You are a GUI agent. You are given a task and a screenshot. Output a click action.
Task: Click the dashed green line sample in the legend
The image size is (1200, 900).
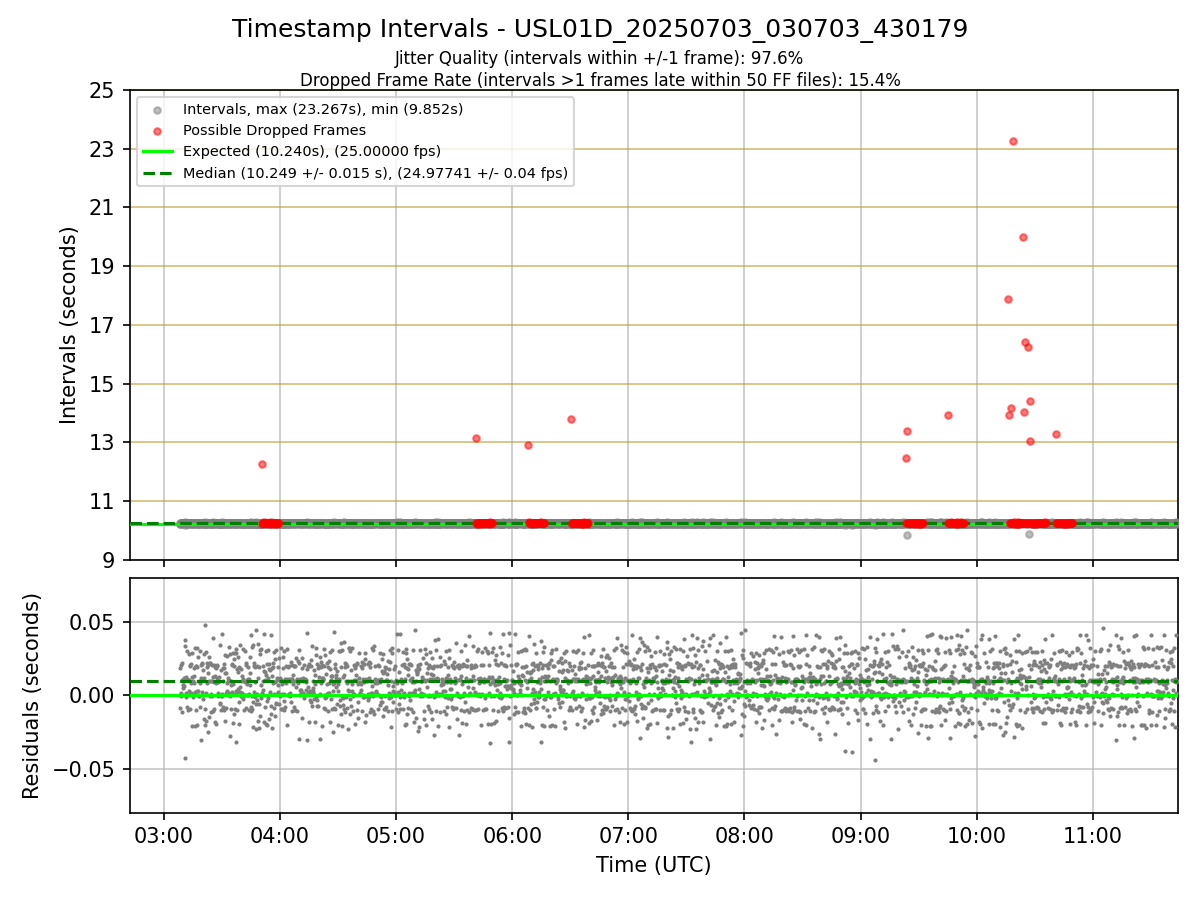pos(157,173)
